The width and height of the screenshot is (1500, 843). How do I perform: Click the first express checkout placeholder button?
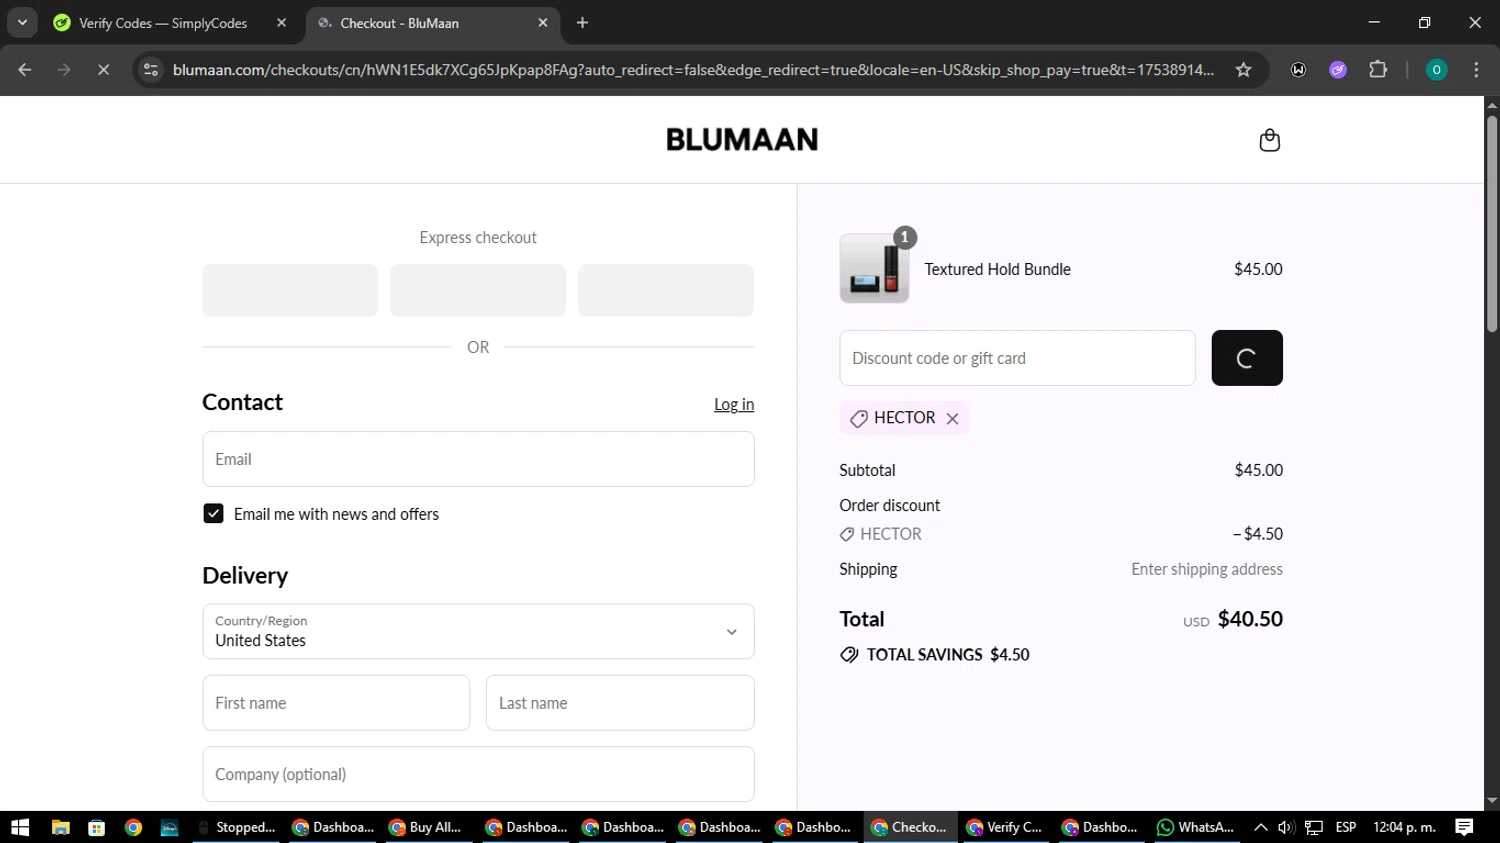coord(290,290)
